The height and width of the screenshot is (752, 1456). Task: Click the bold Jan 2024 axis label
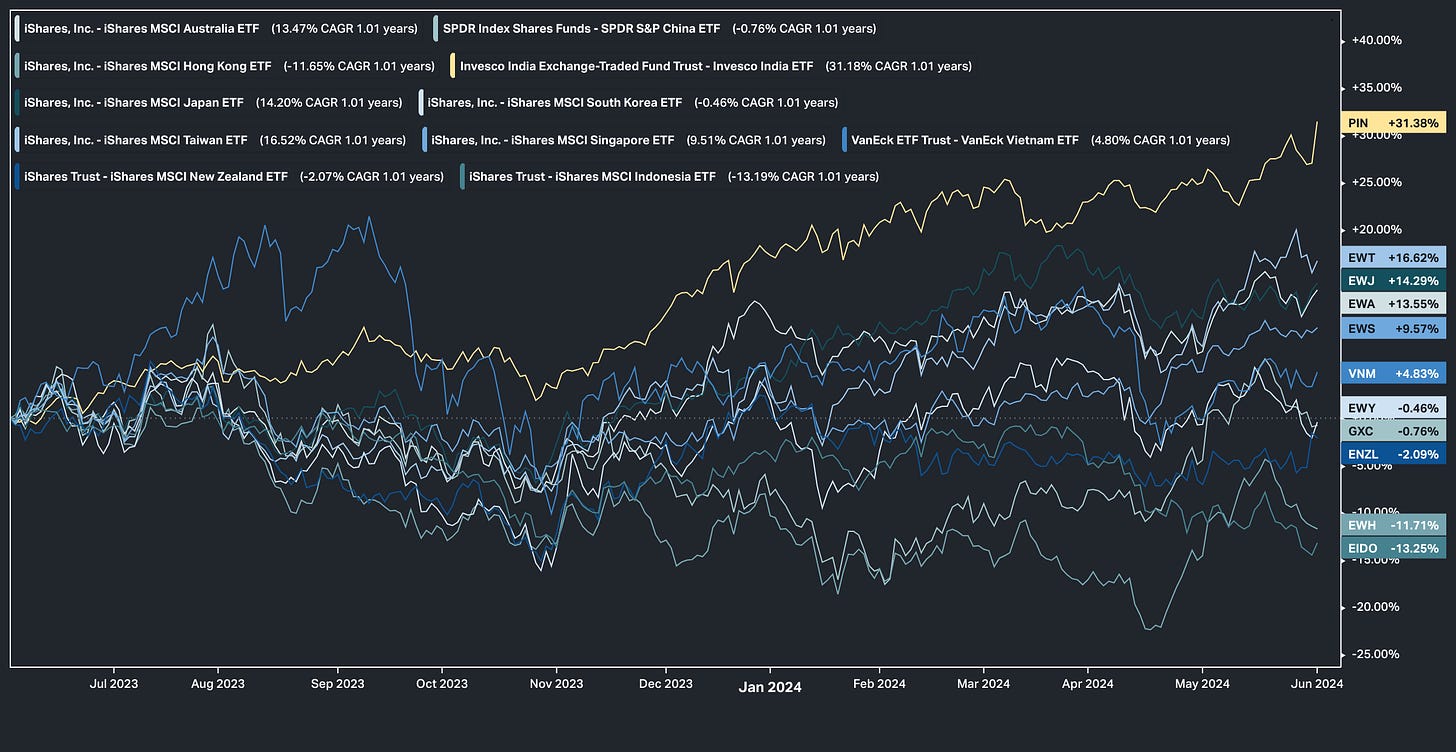[x=770, y=687]
